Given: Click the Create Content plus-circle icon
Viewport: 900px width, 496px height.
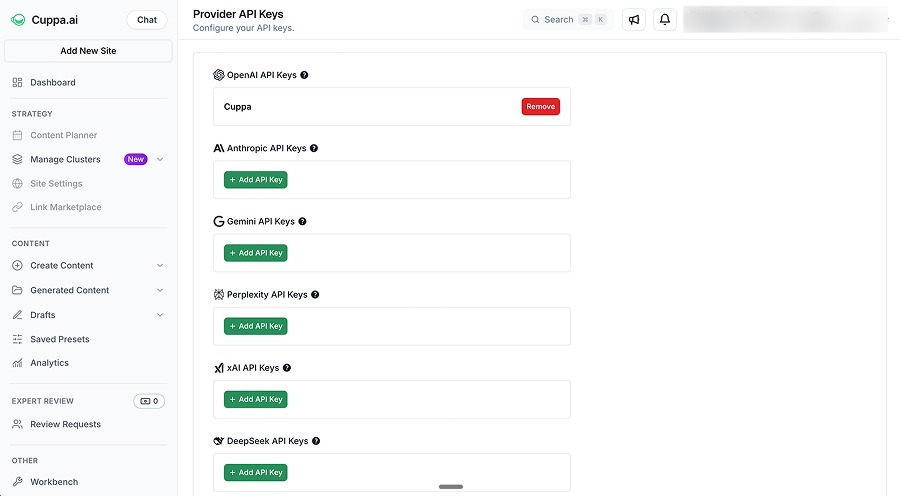Looking at the screenshot, I should click(17, 266).
